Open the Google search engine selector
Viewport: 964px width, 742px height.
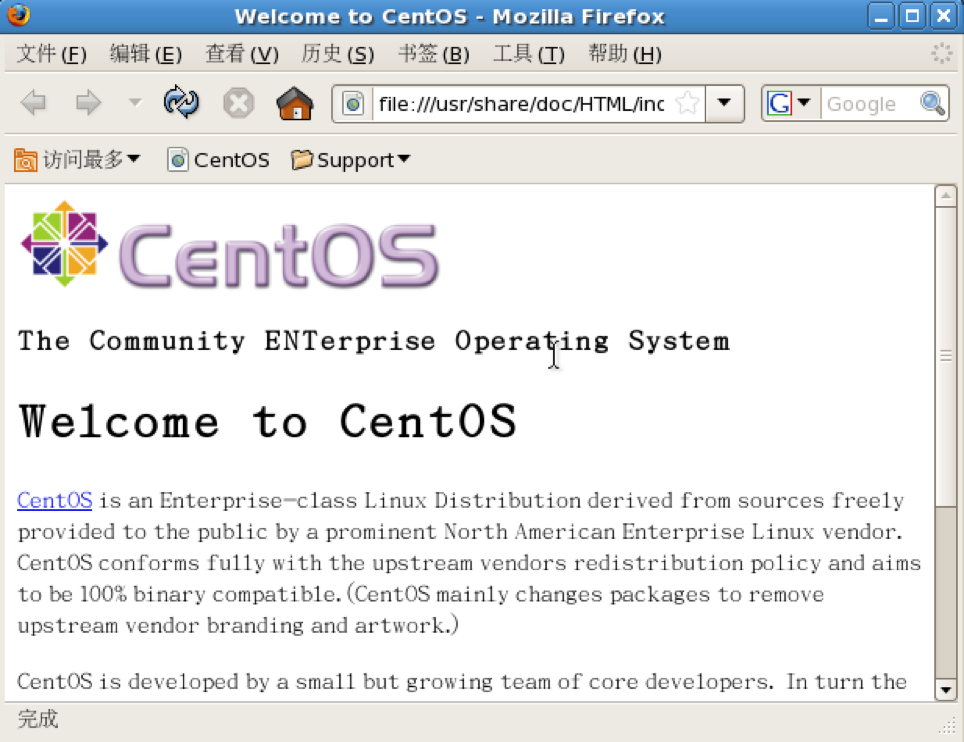[x=789, y=103]
